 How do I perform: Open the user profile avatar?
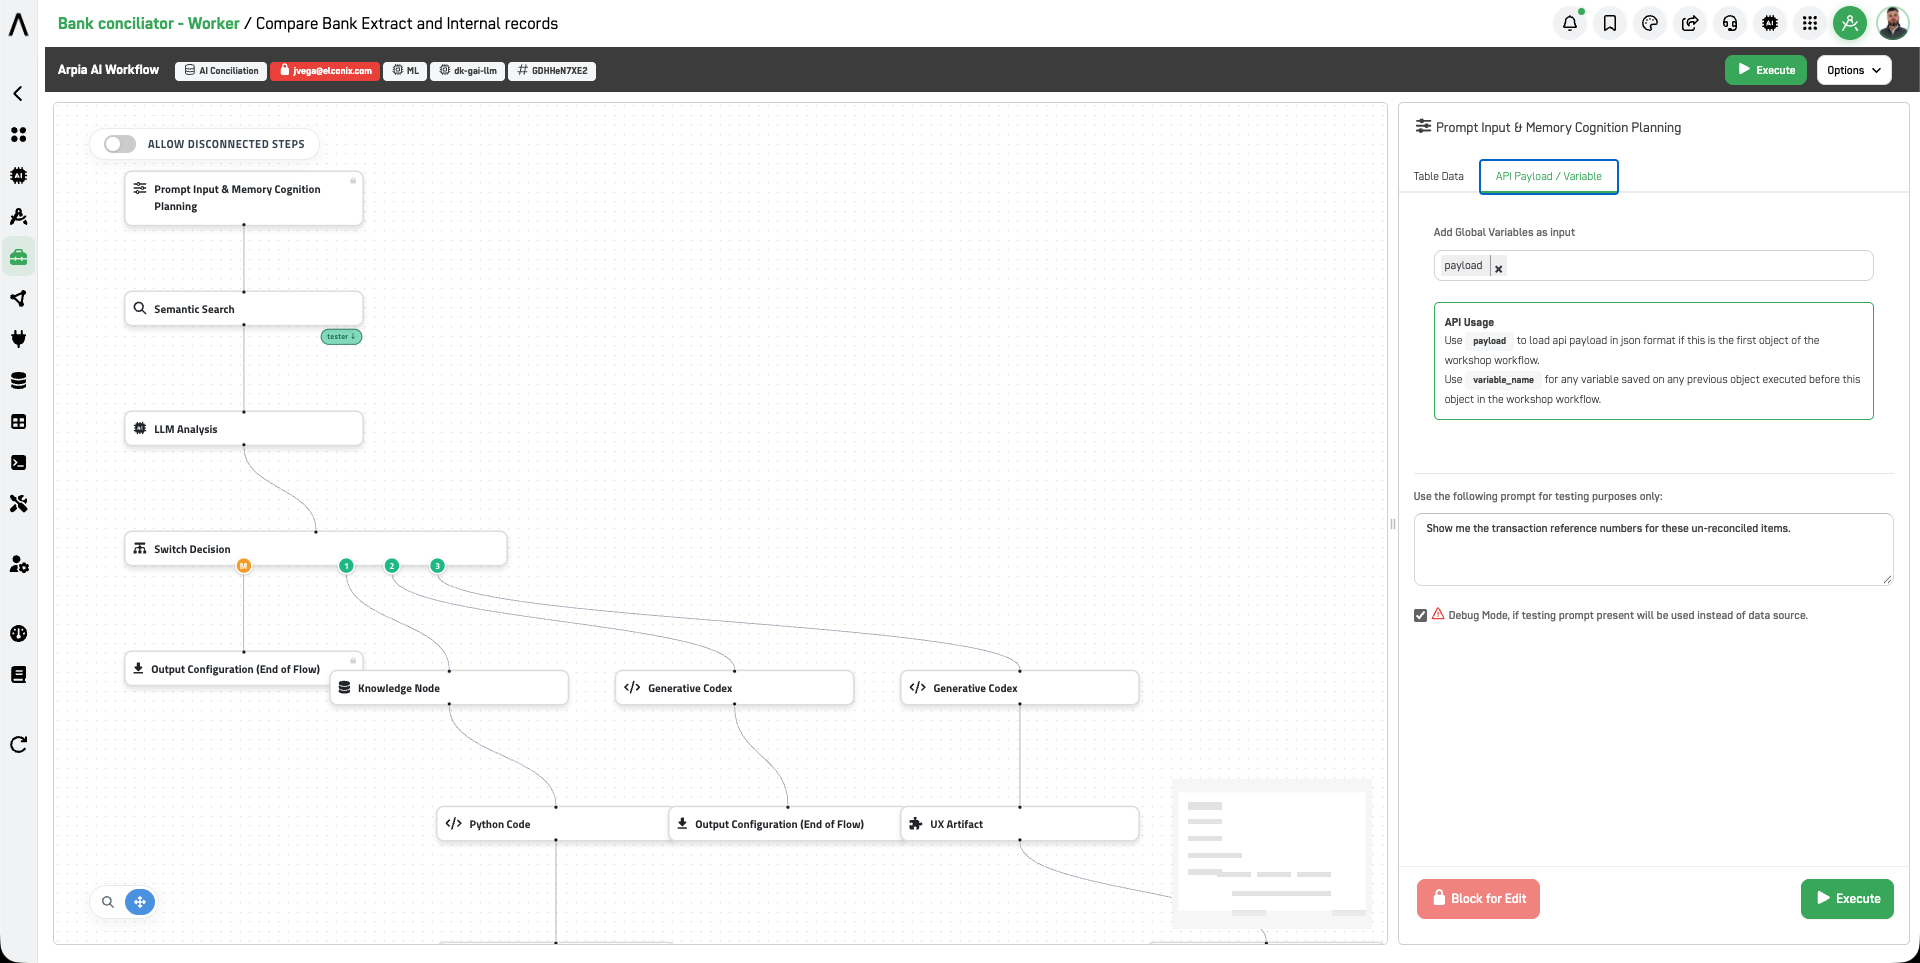(x=1892, y=23)
